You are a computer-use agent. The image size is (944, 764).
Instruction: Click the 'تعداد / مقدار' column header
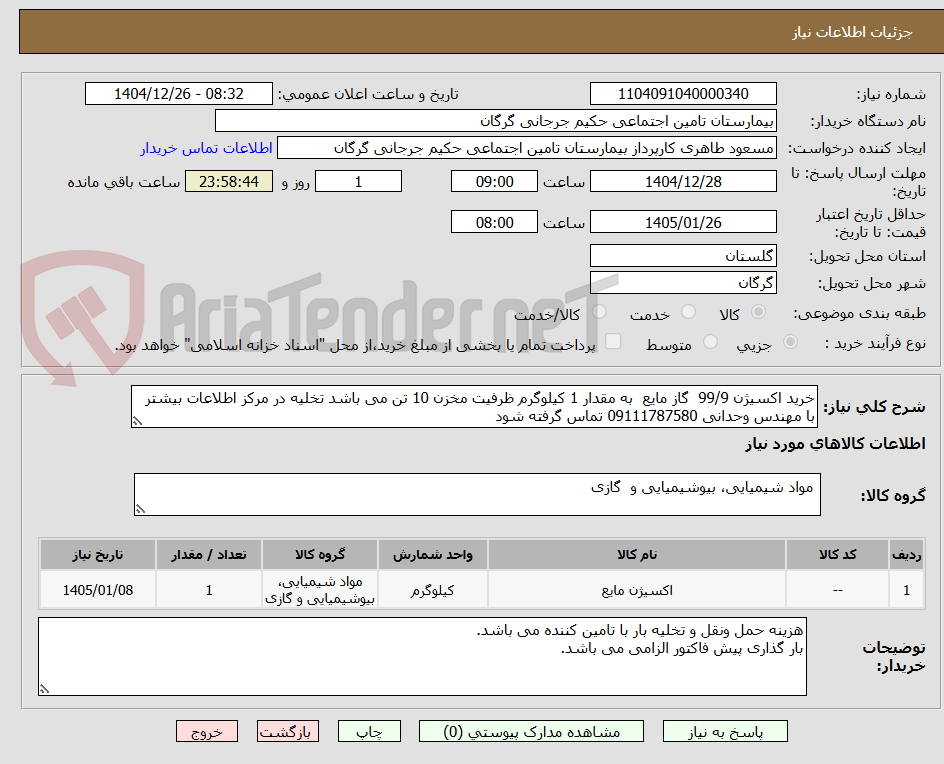point(209,554)
